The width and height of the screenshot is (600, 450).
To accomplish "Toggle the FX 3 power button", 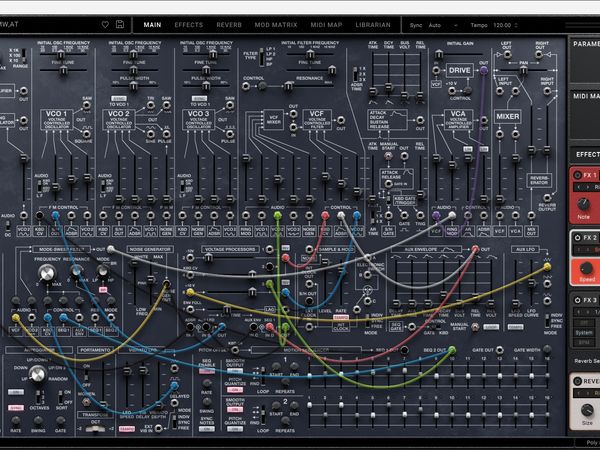I will 577,300.
